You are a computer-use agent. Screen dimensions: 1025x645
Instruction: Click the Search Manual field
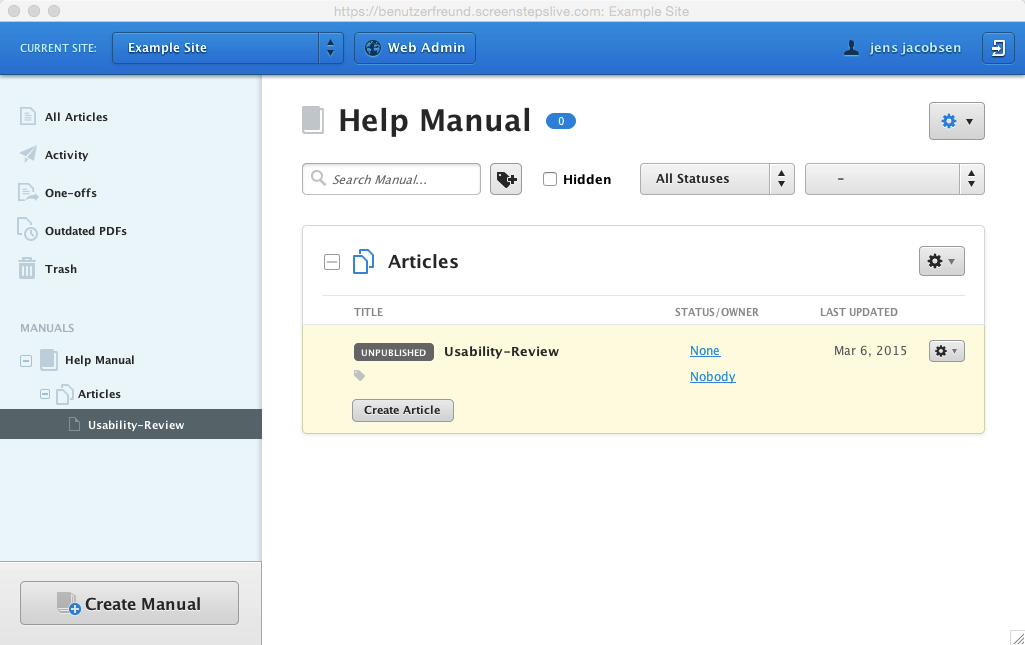point(391,179)
